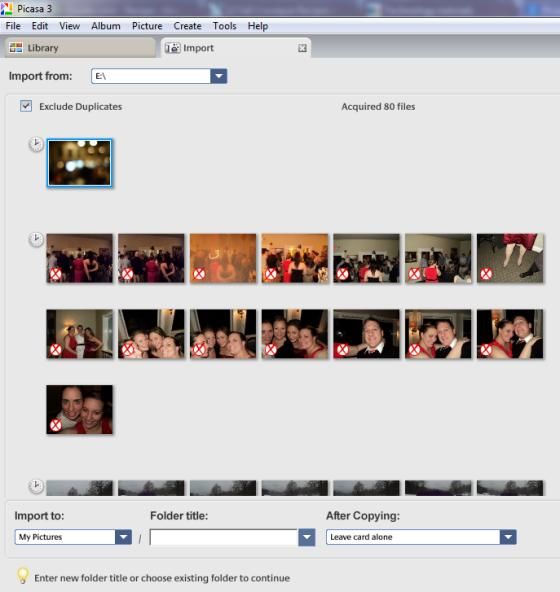Open the After Copying options dropdown
This screenshot has height=592, width=560.
508,537
